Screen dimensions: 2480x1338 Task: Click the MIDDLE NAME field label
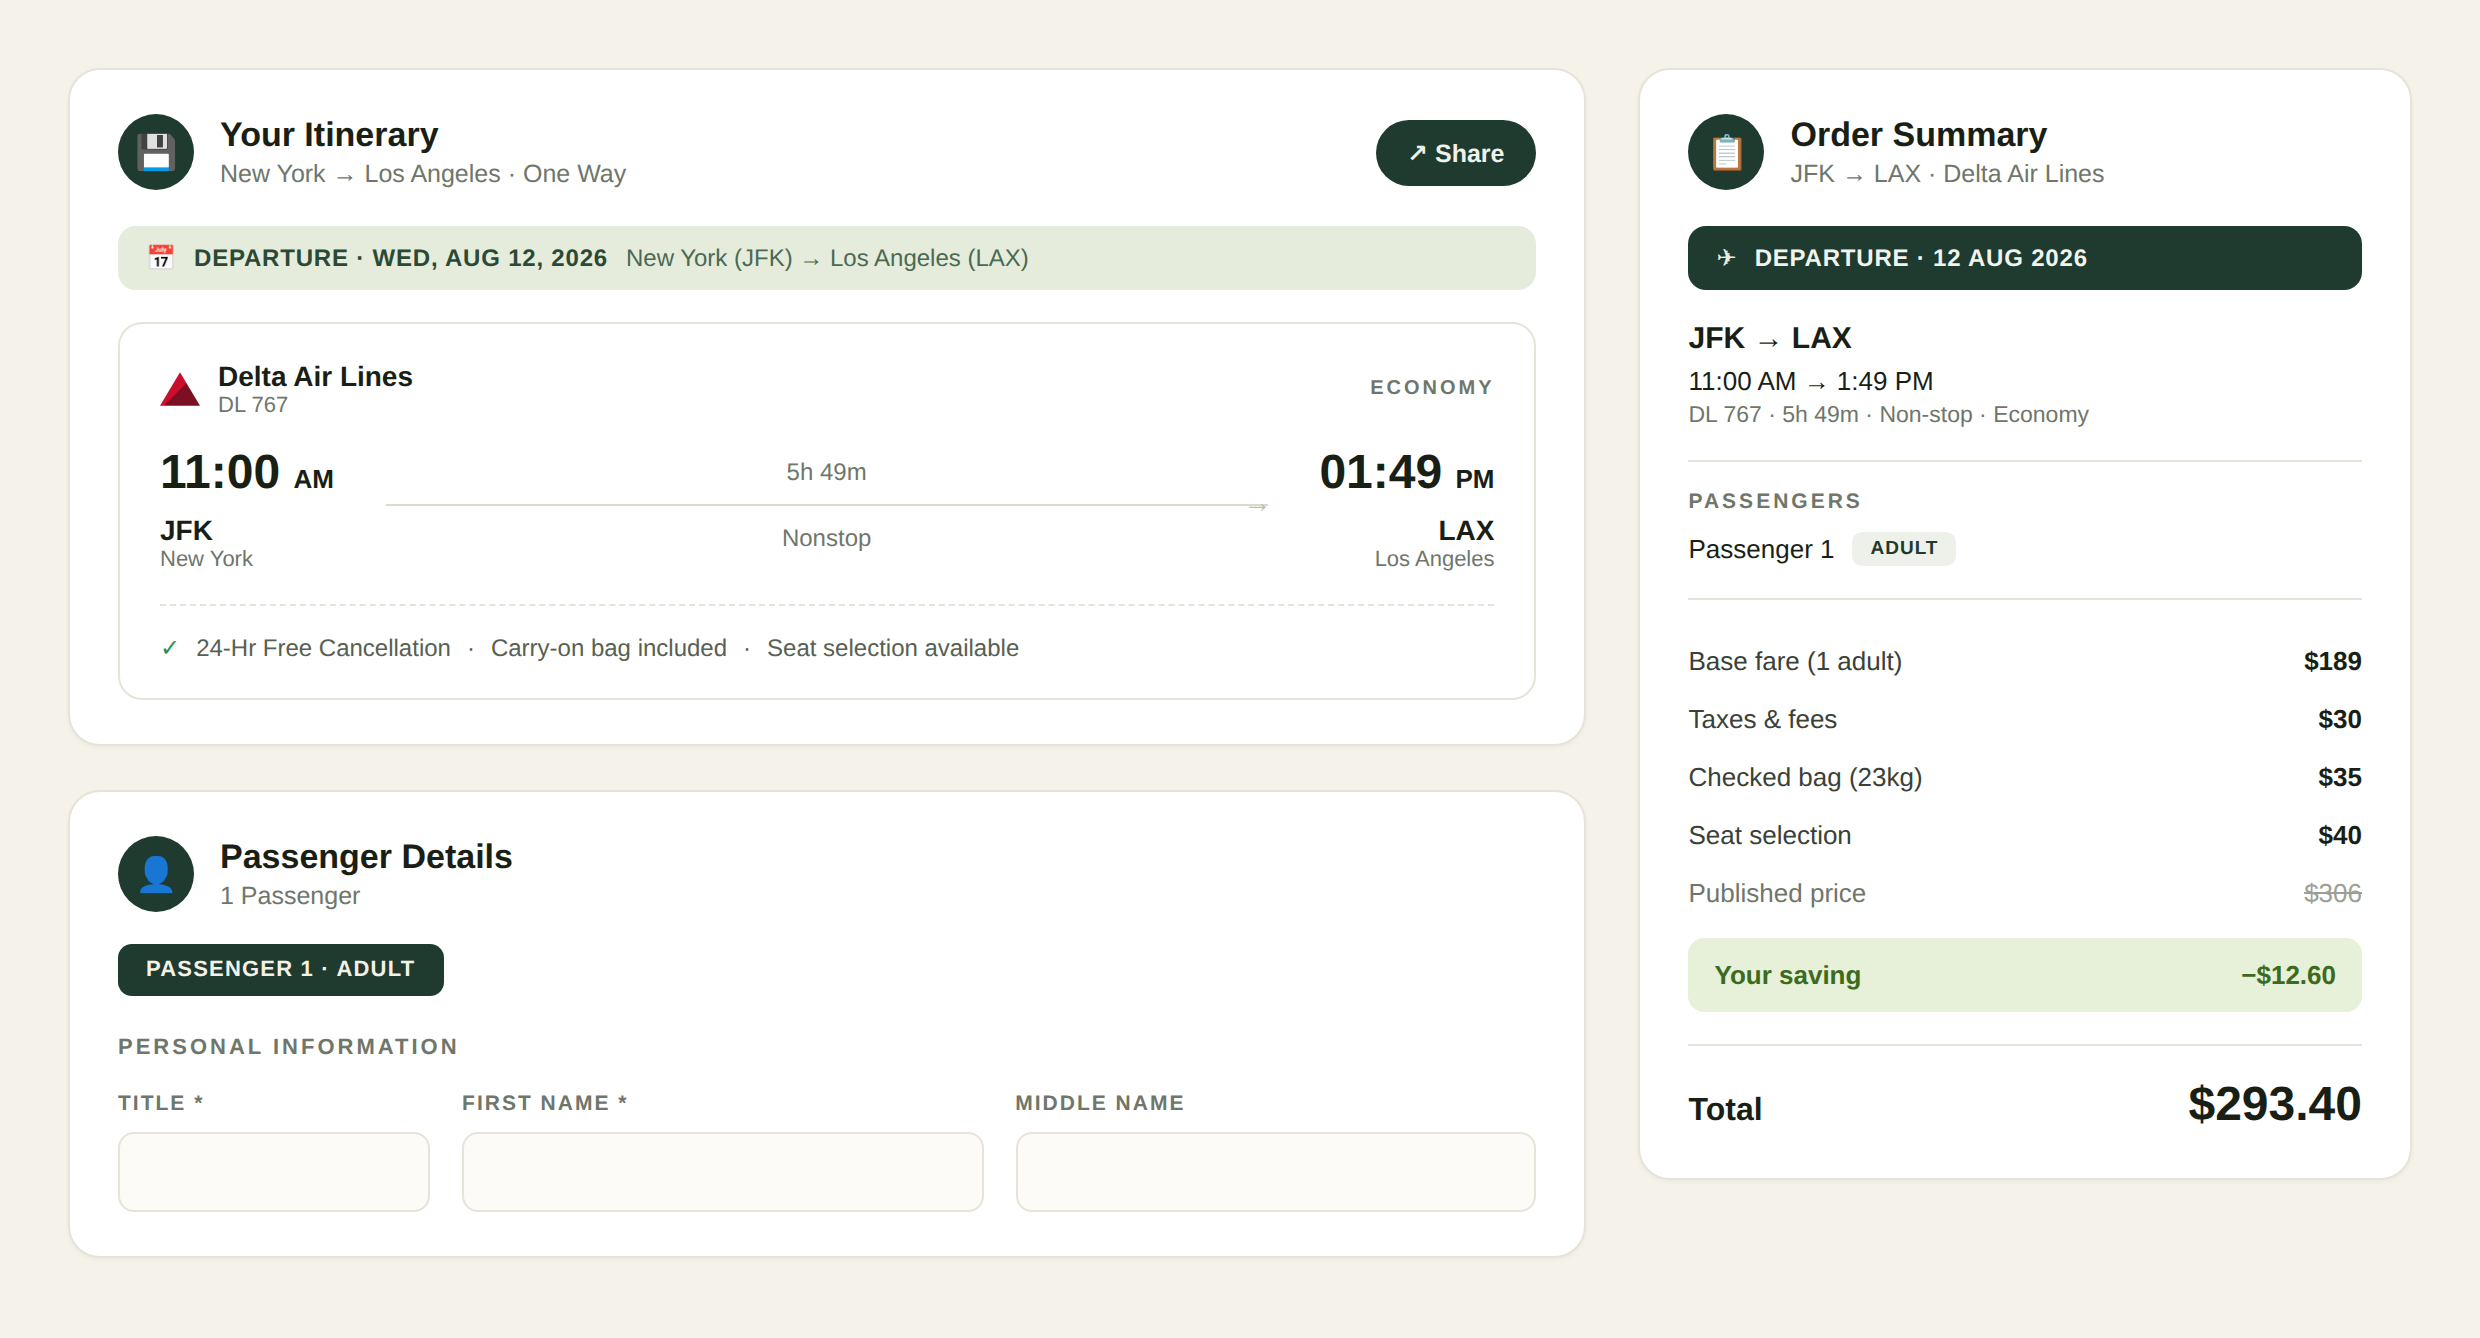[x=1100, y=1103]
